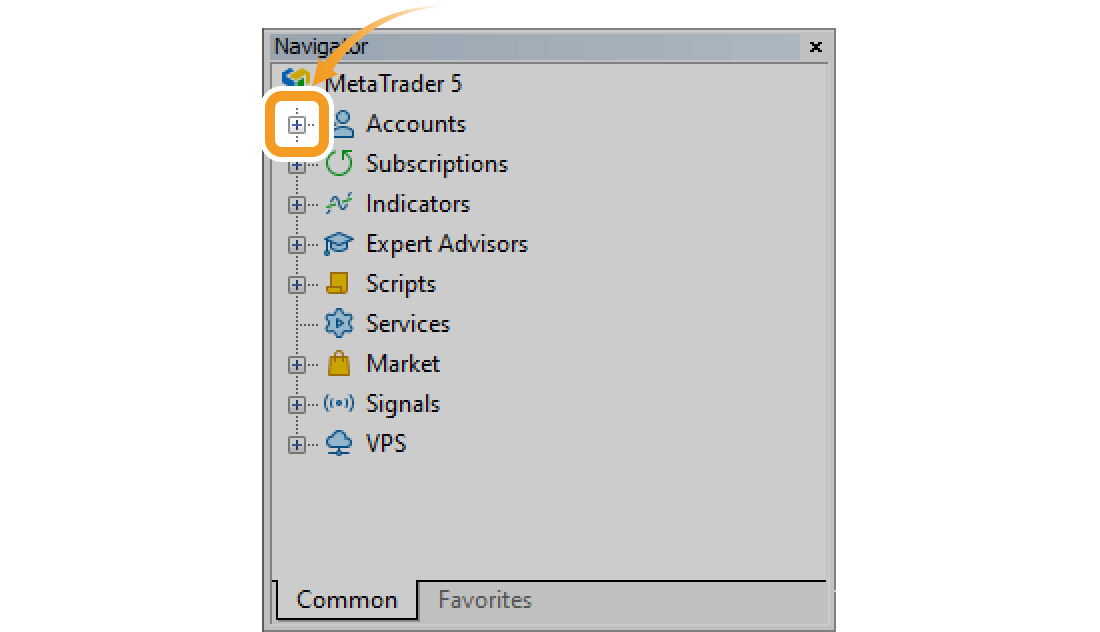Select the VPS cloud icon
Screen dimensions: 1100x632
[339, 443]
